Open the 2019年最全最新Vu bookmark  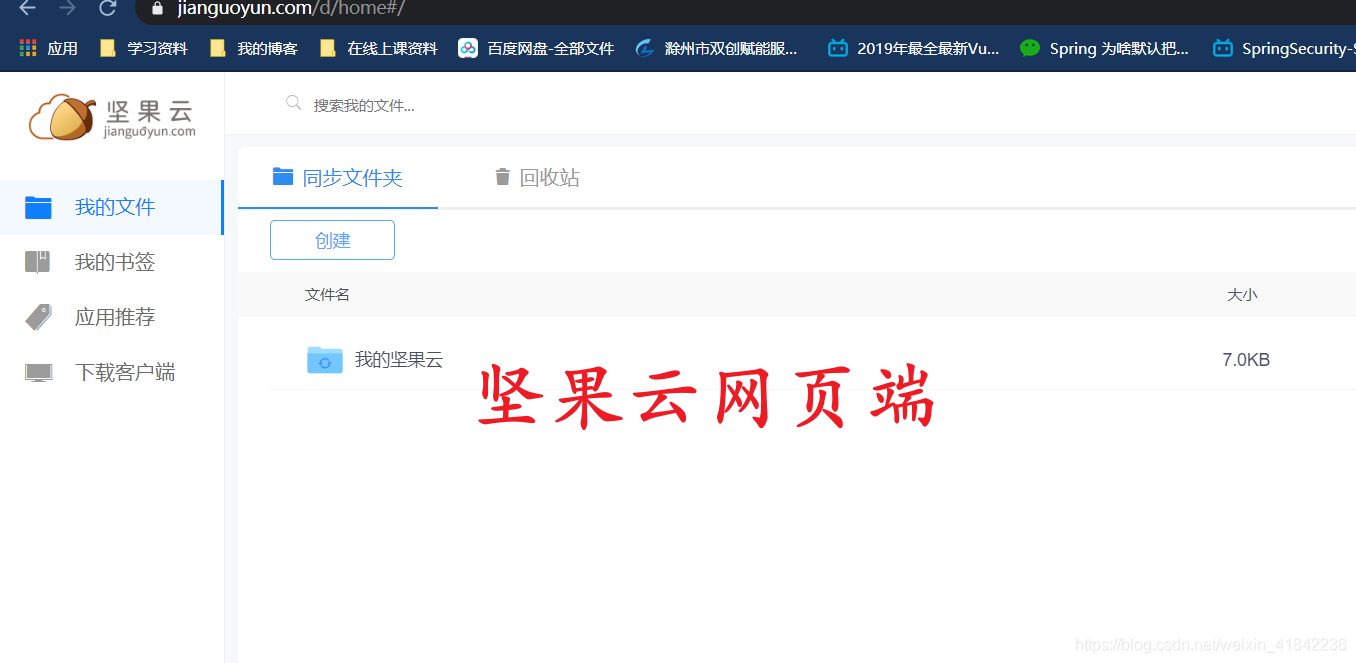[x=914, y=48]
